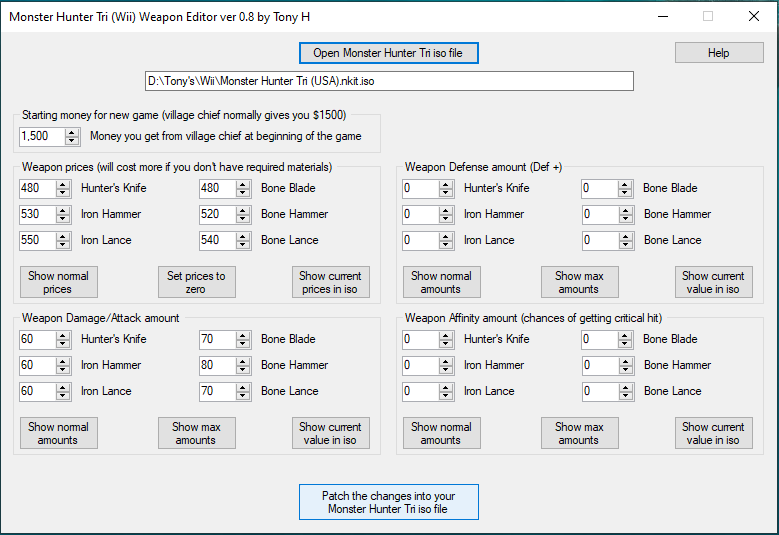779x535 pixels.
Task: Increase Iron Hammer damage with up arrow
Action: coord(63,361)
